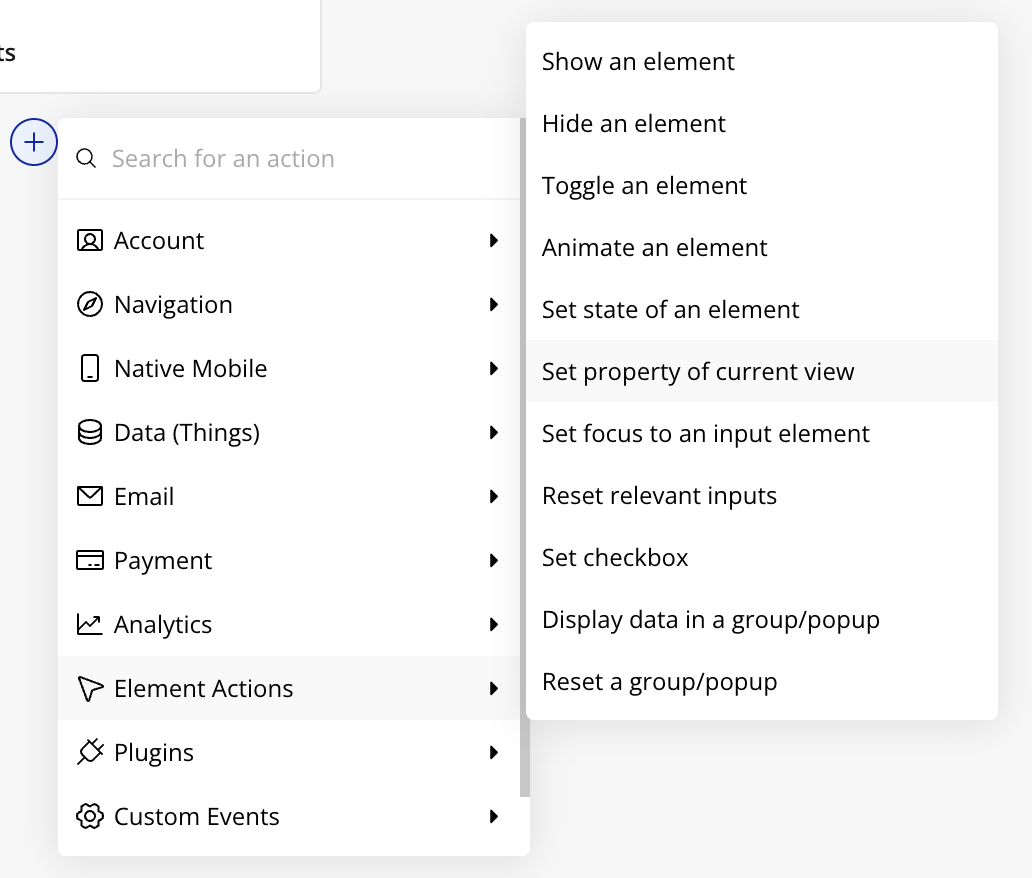This screenshot has width=1032, height=878.
Task: Click the Payment card icon
Action: click(90, 560)
